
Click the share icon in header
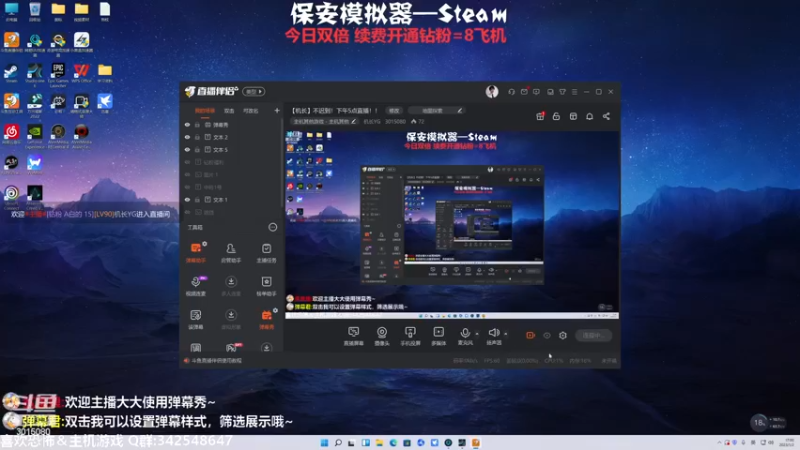606,116
